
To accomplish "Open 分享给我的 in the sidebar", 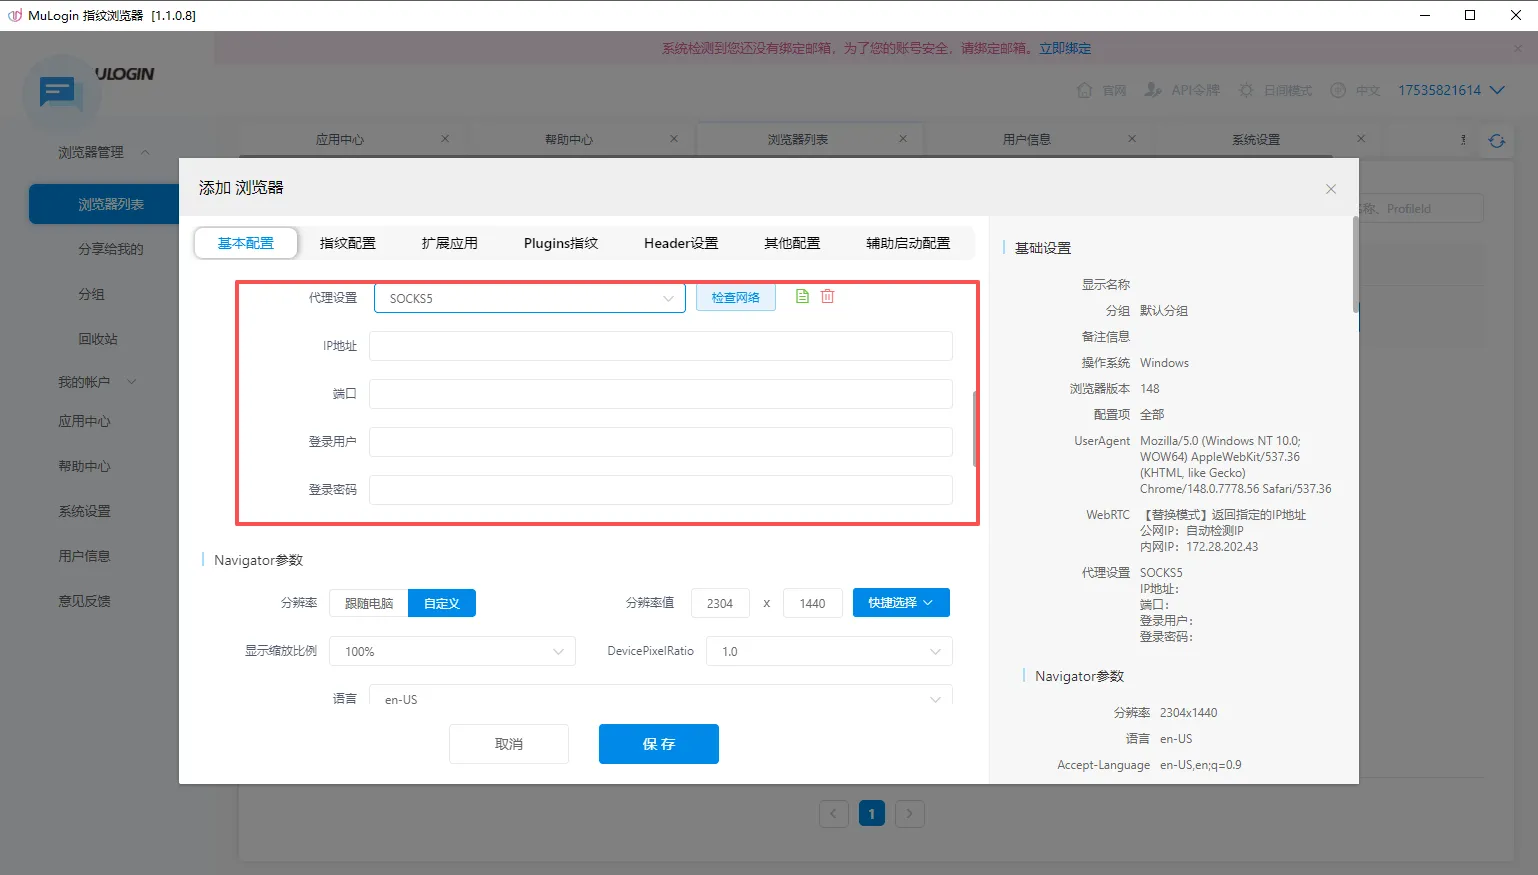I will coord(111,249).
